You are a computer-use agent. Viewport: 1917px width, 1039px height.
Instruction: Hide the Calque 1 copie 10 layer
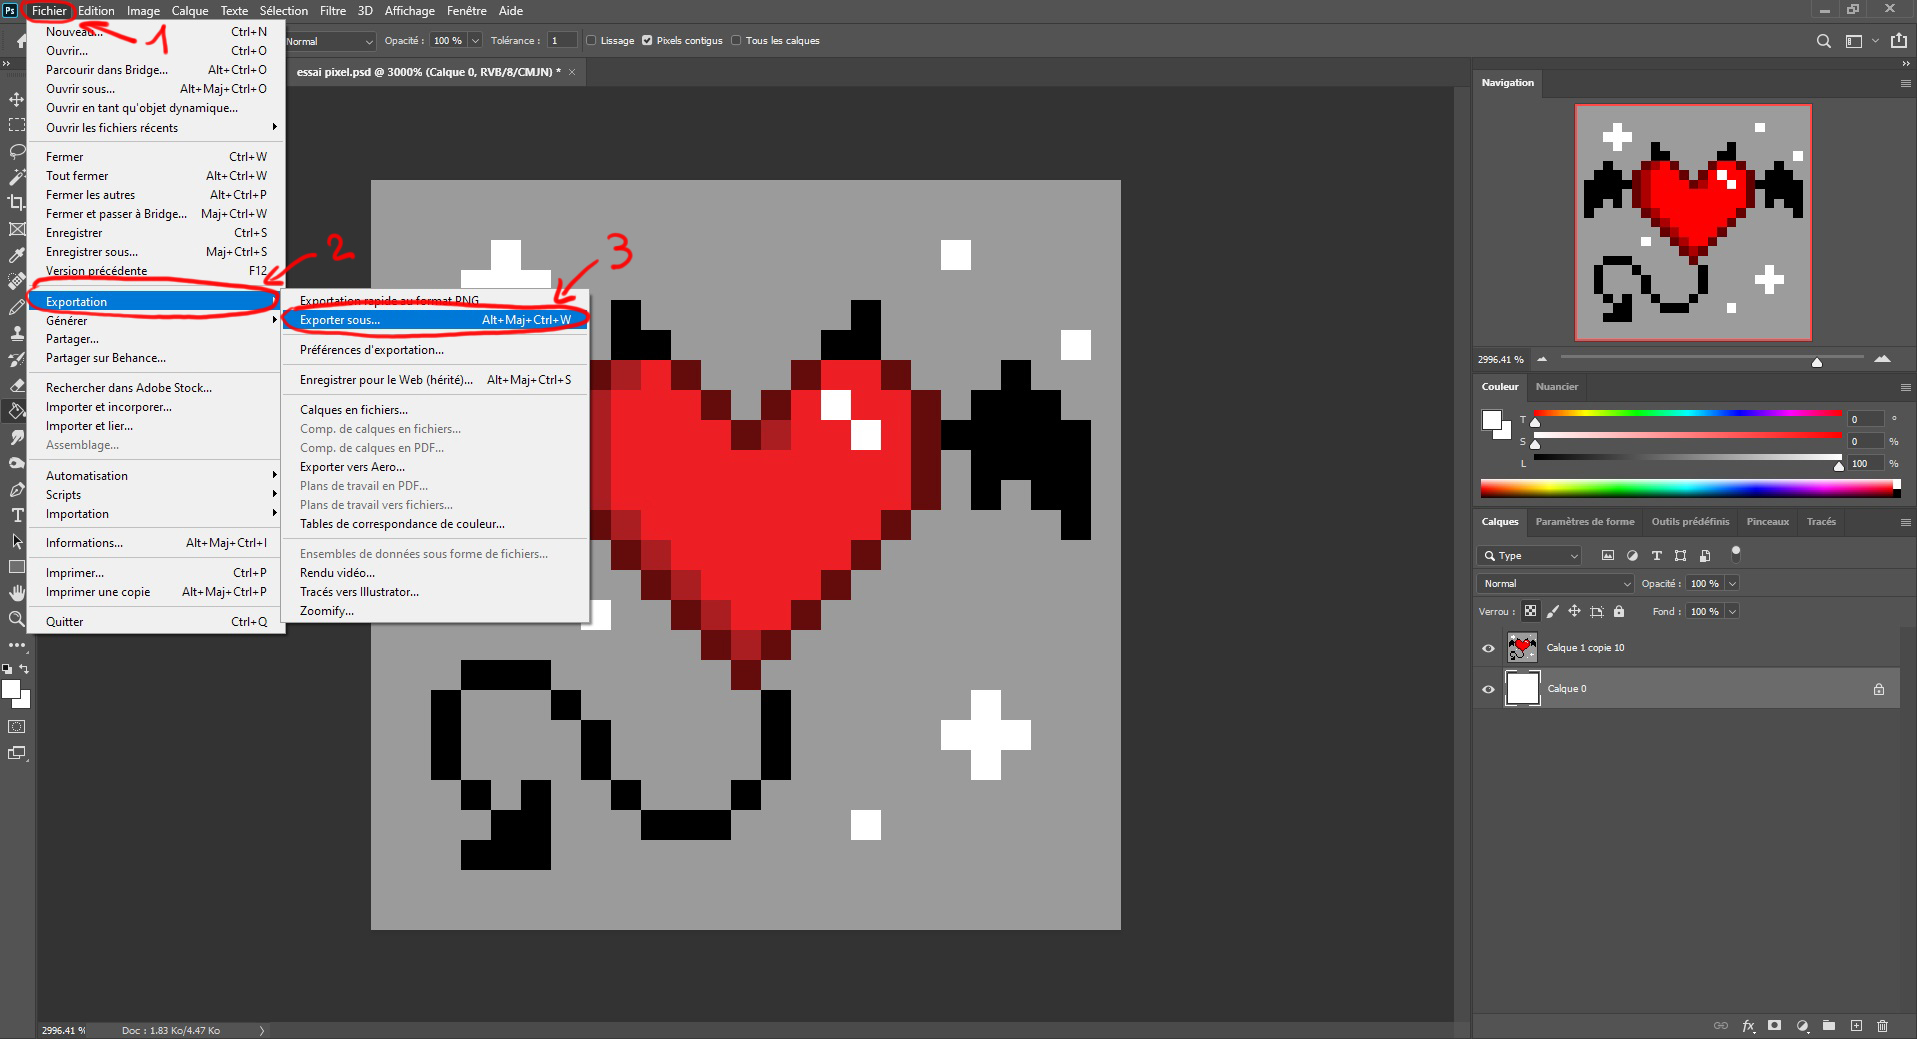pyautogui.click(x=1488, y=647)
